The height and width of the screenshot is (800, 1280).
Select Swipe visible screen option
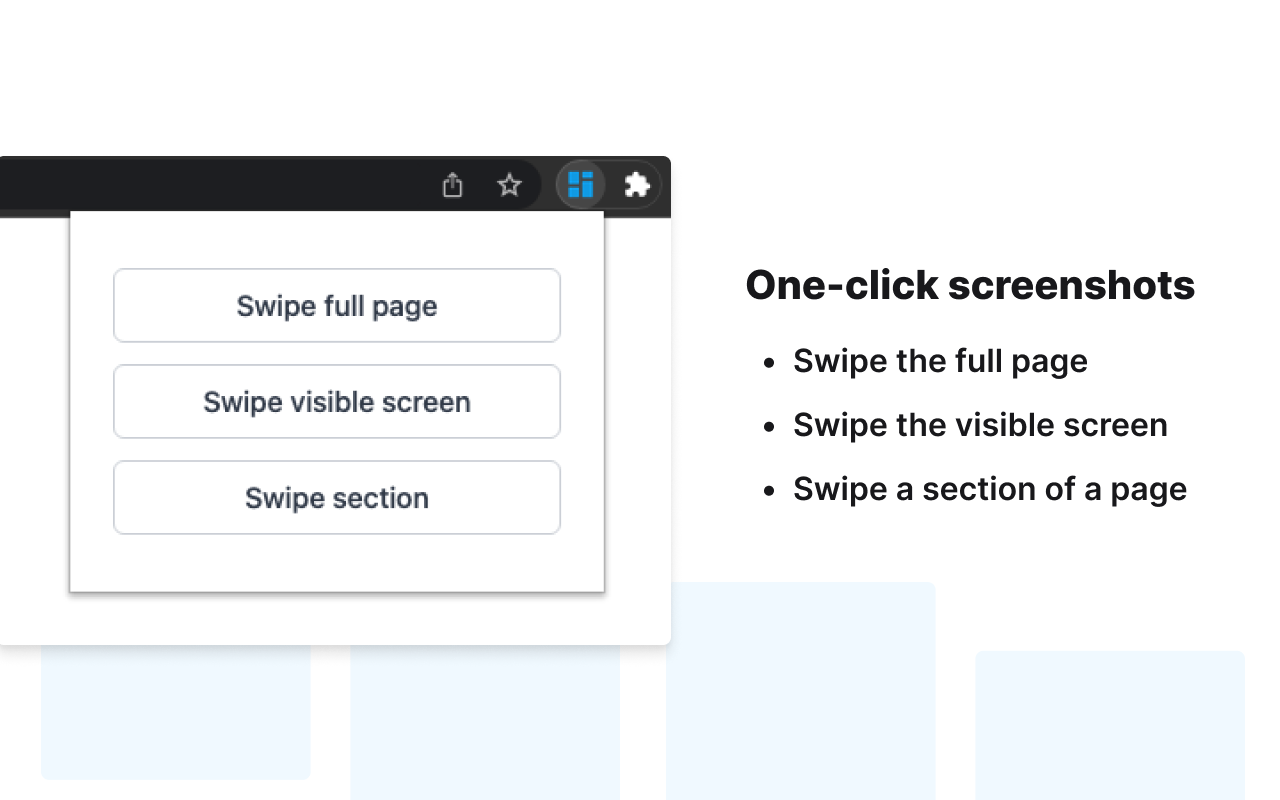(x=337, y=401)
